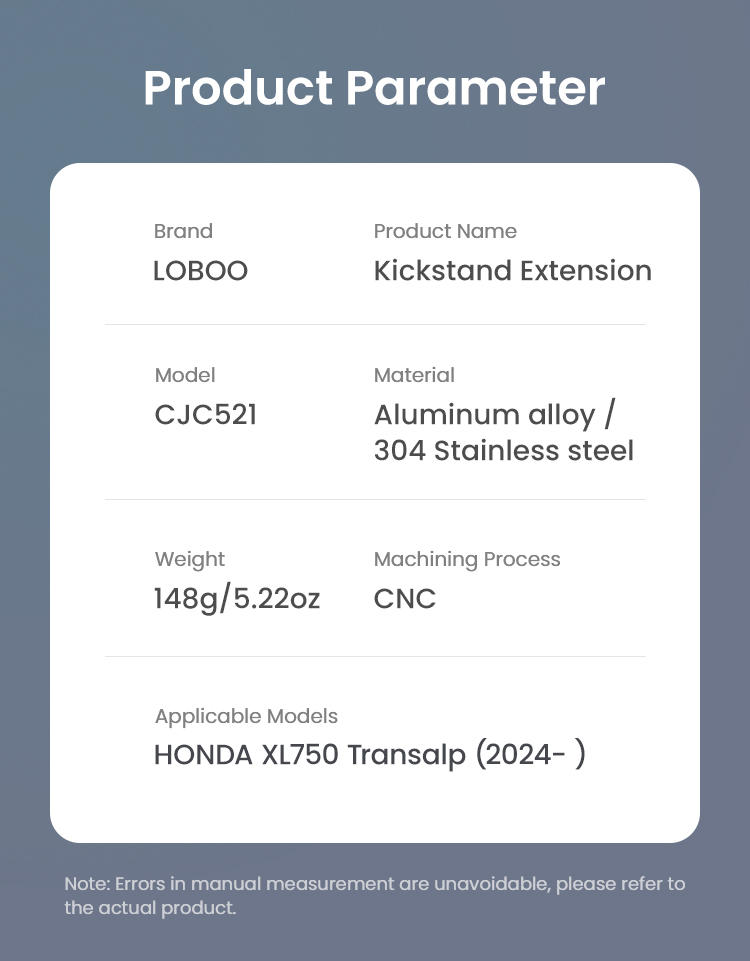
Task: Click the Product Parameter heading
Action: [x=374, y=88]
